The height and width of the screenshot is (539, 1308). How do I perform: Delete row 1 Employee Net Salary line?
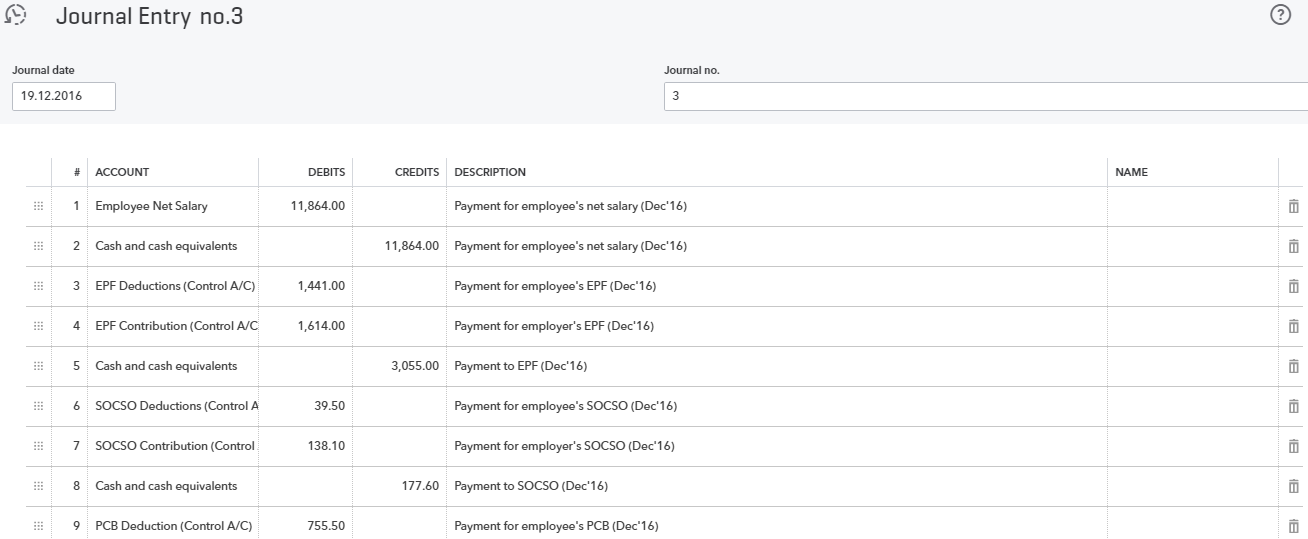pos(1293,206)
